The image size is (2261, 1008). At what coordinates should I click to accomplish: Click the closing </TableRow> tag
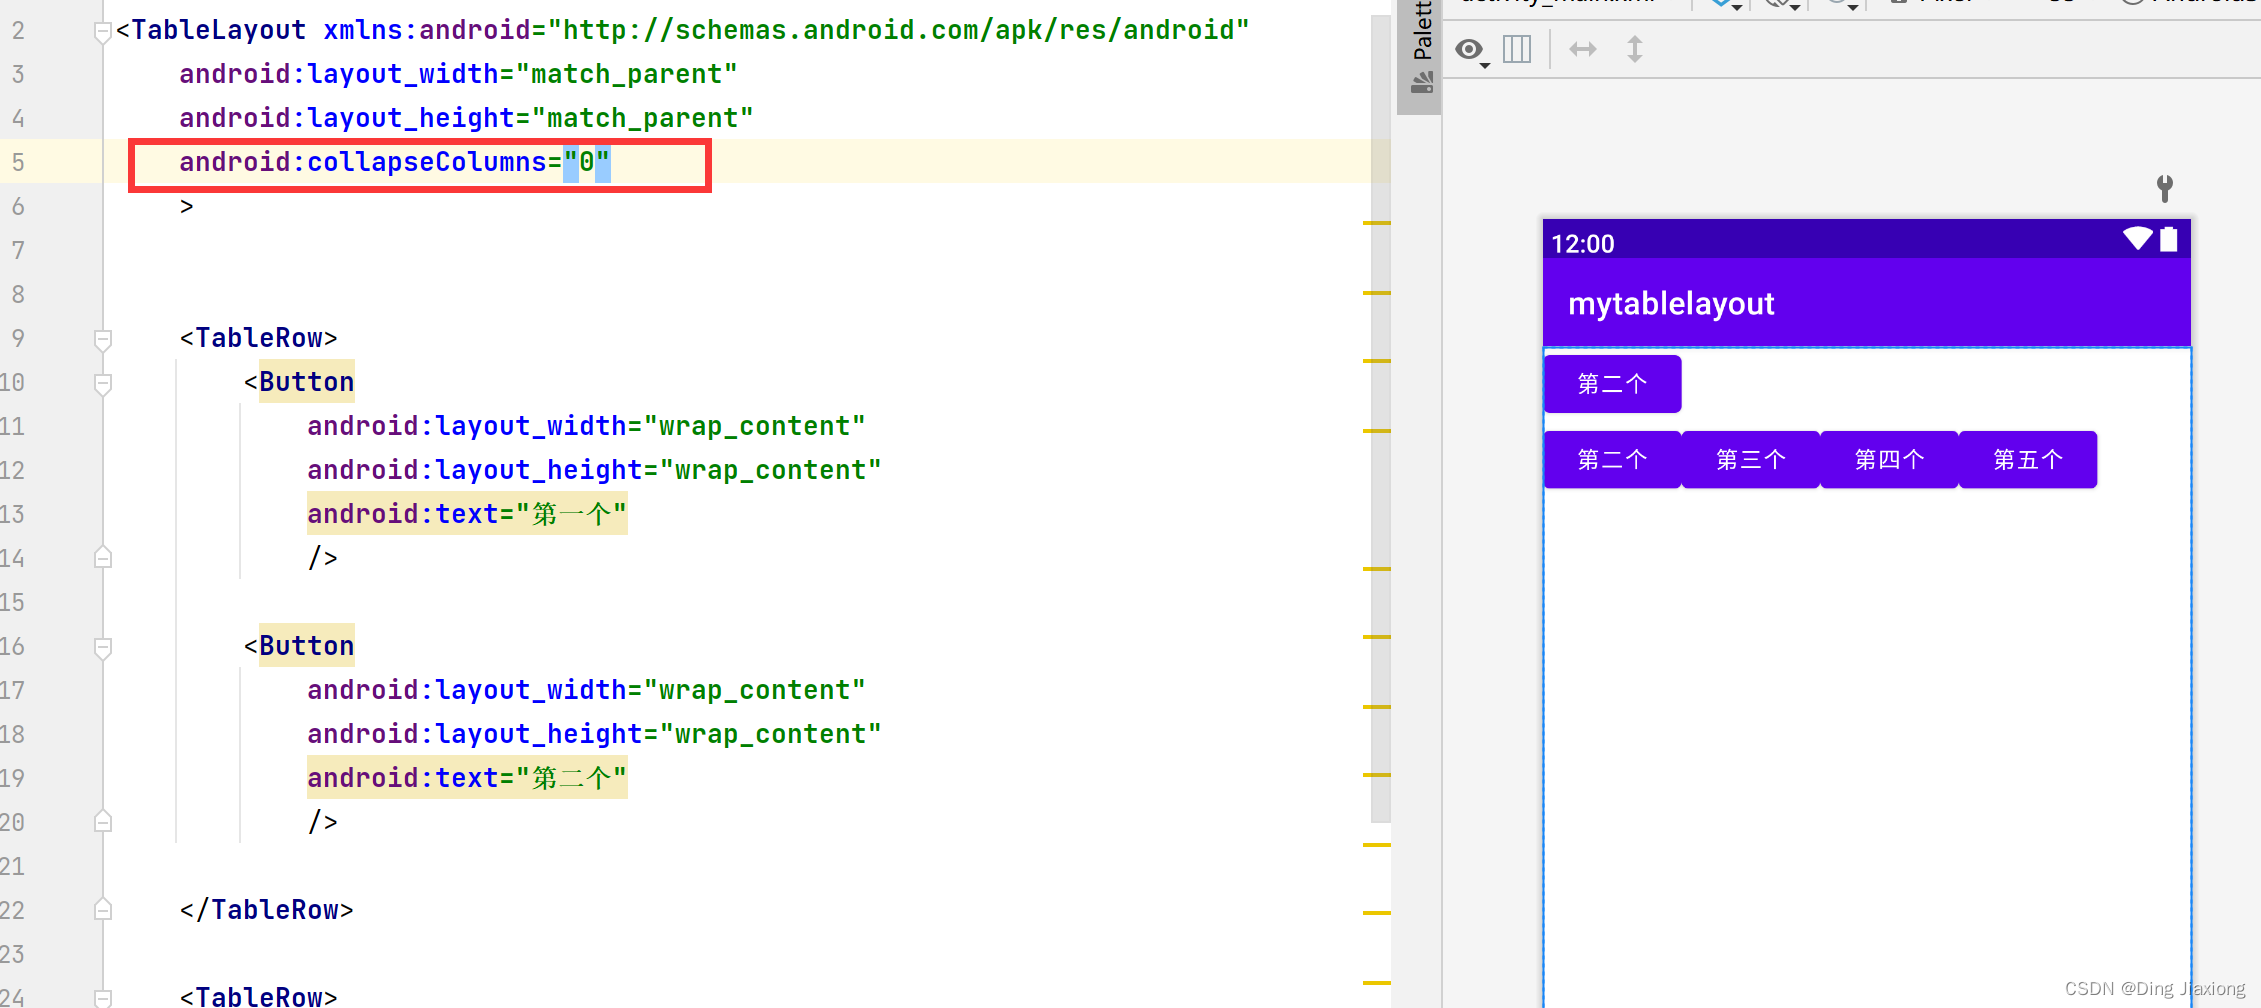pos(267,910)
